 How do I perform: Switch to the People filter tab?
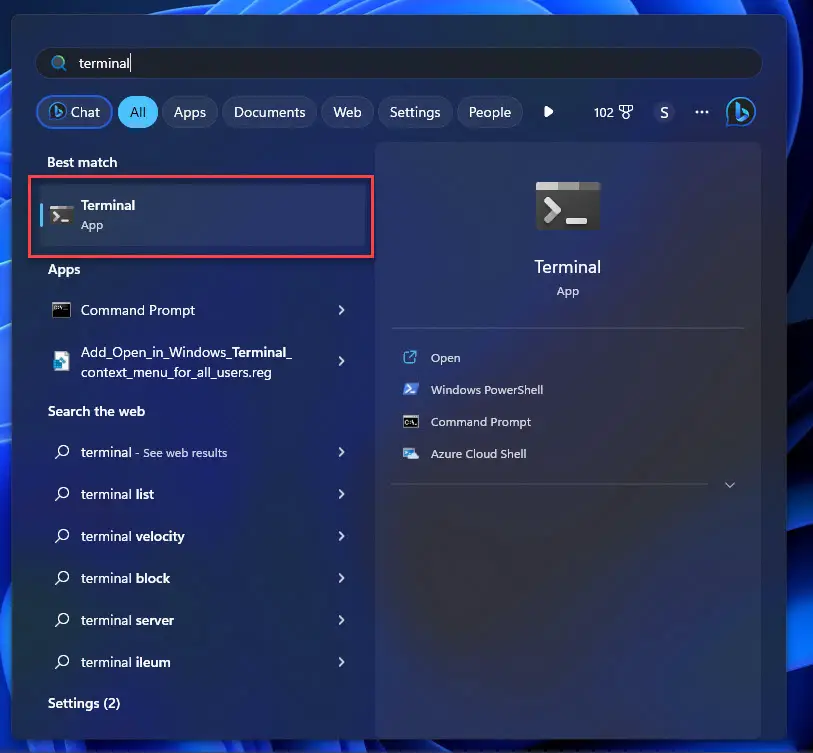(x=490, y=112)
